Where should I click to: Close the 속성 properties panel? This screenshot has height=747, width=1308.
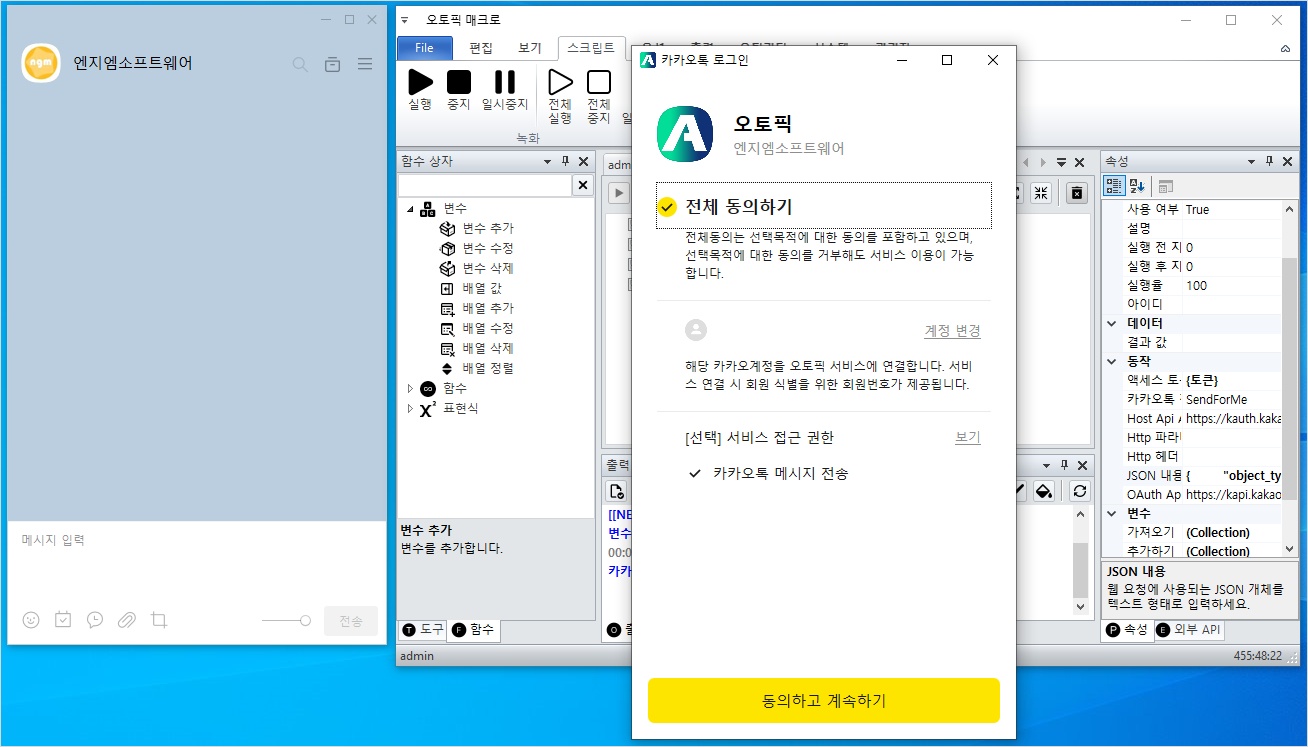[x=1287, y=162]
